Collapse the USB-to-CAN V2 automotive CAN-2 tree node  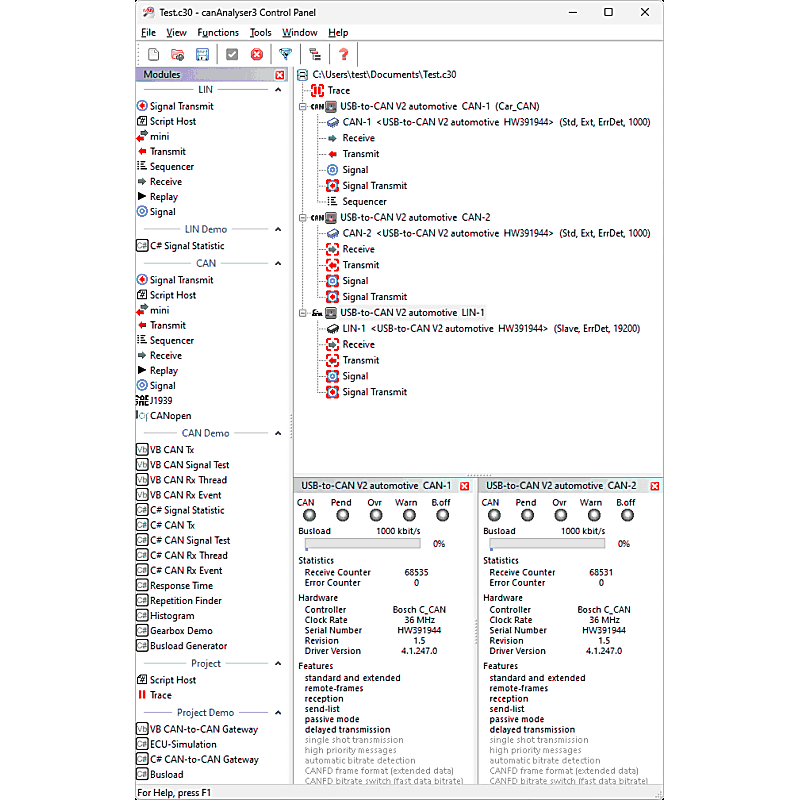[305, 217]
